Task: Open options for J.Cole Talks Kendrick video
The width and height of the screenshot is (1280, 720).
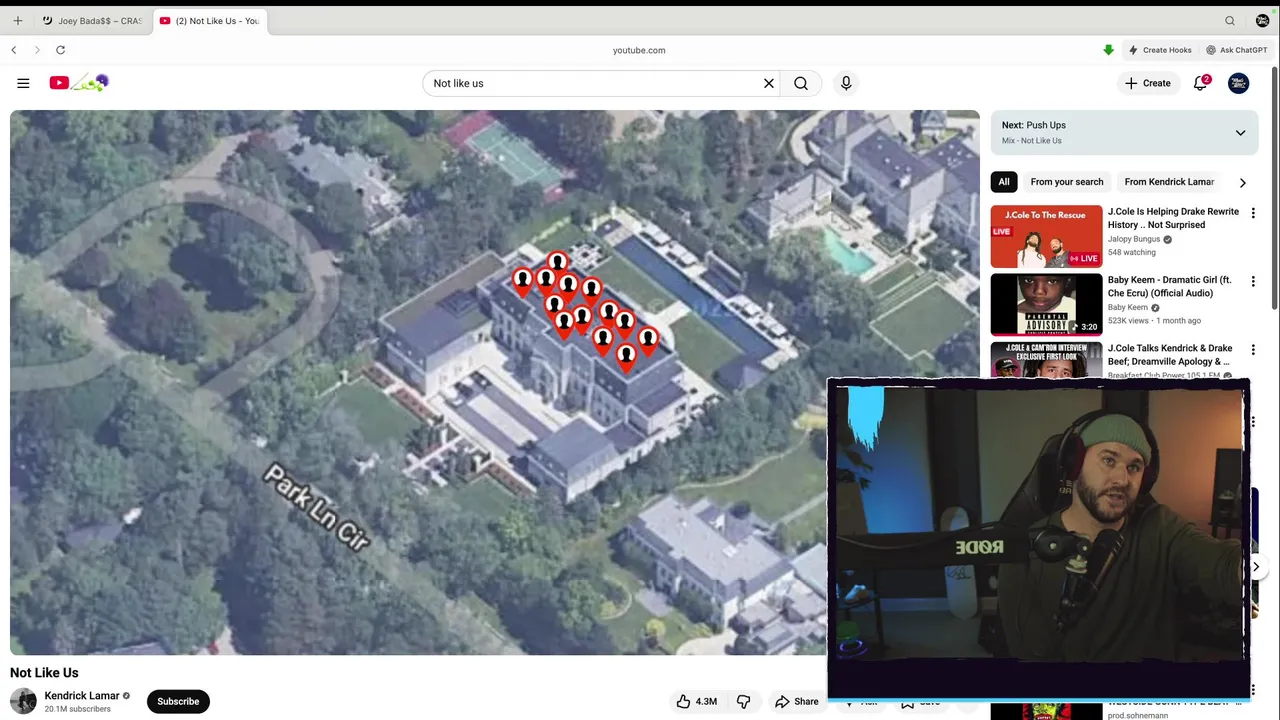Action: [1253, 350]
